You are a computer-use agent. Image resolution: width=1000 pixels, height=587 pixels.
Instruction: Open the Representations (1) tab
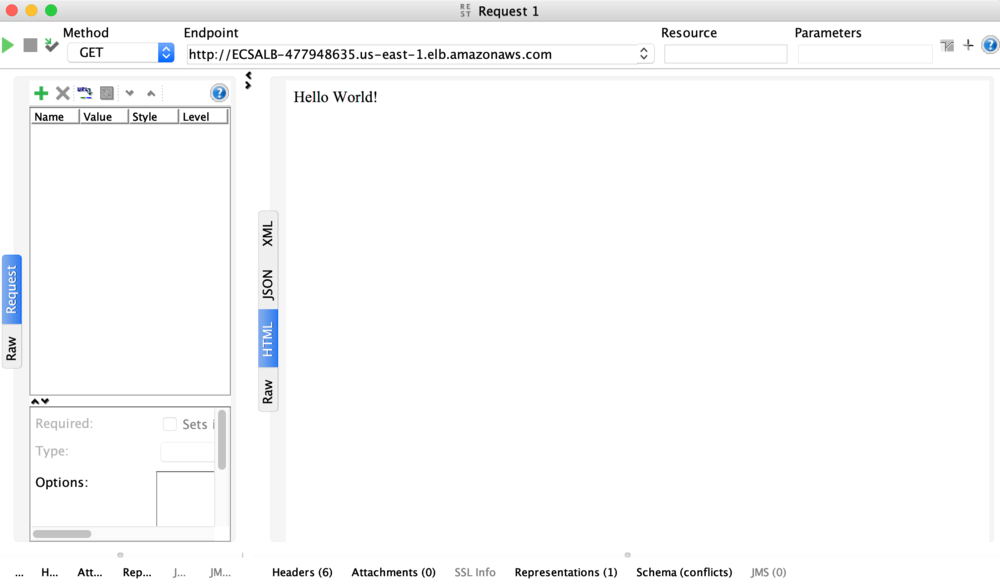(565, 572)
